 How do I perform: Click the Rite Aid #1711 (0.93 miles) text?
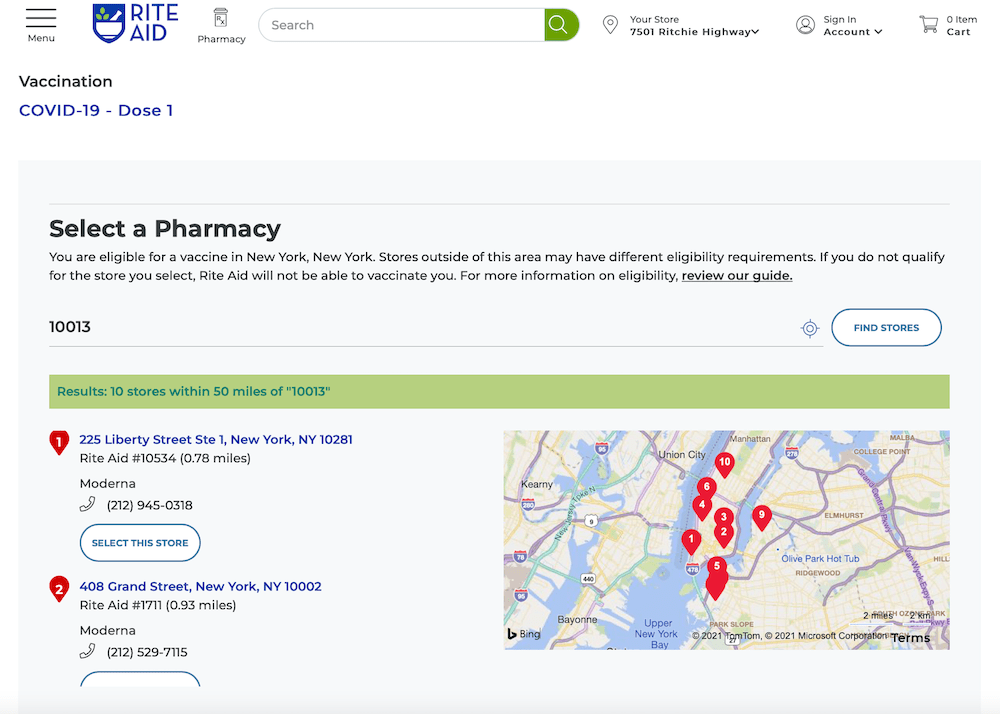pyautogui.click(x=158, y=605)
